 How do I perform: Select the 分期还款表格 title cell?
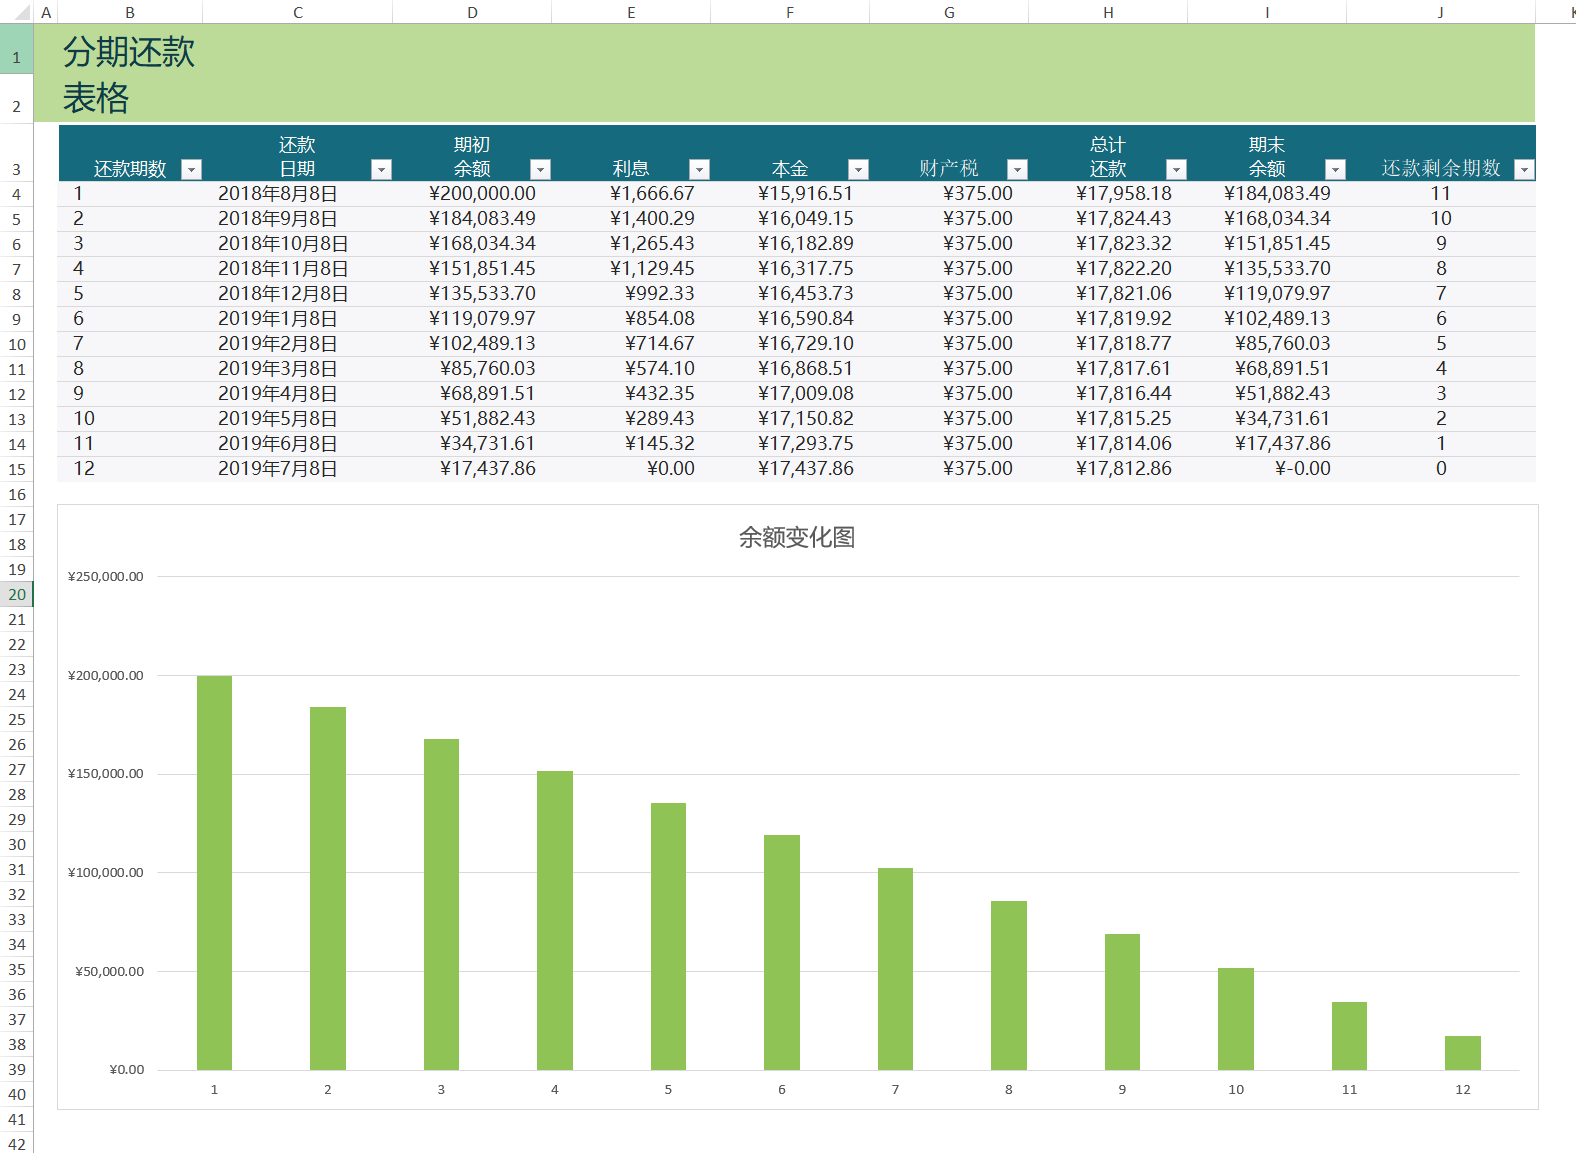pos(130,74)
